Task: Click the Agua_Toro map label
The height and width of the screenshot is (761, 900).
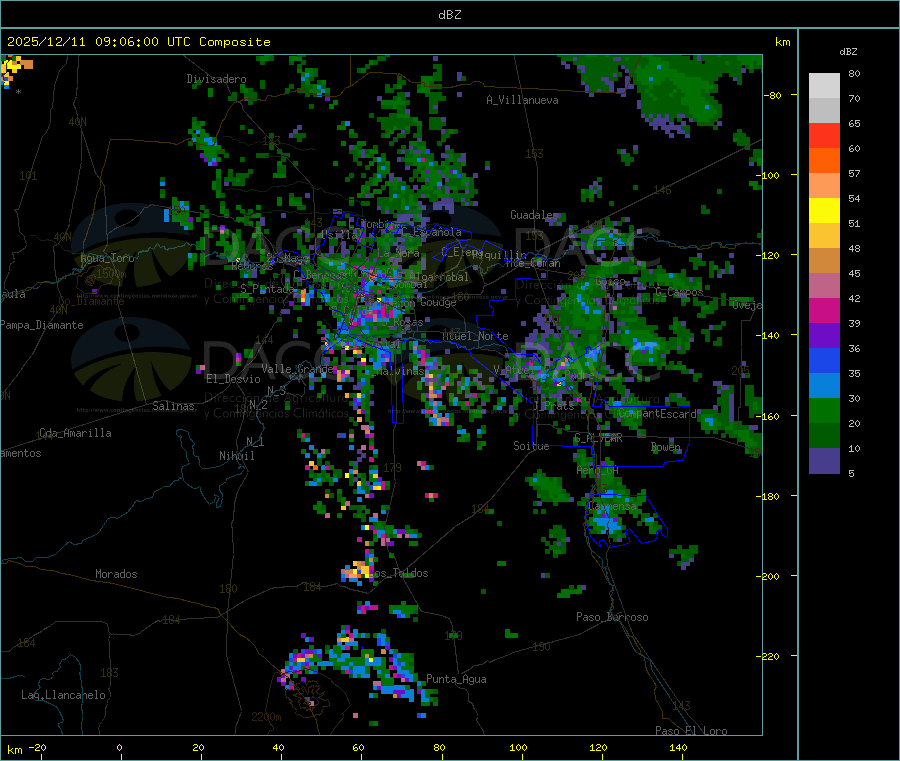Action: (107, 258)
